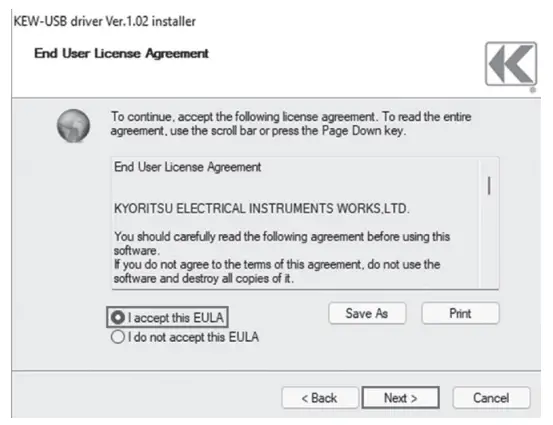Save the license via Save As
The height and width of the screenshot is (425, 553).
click(367, 313)
